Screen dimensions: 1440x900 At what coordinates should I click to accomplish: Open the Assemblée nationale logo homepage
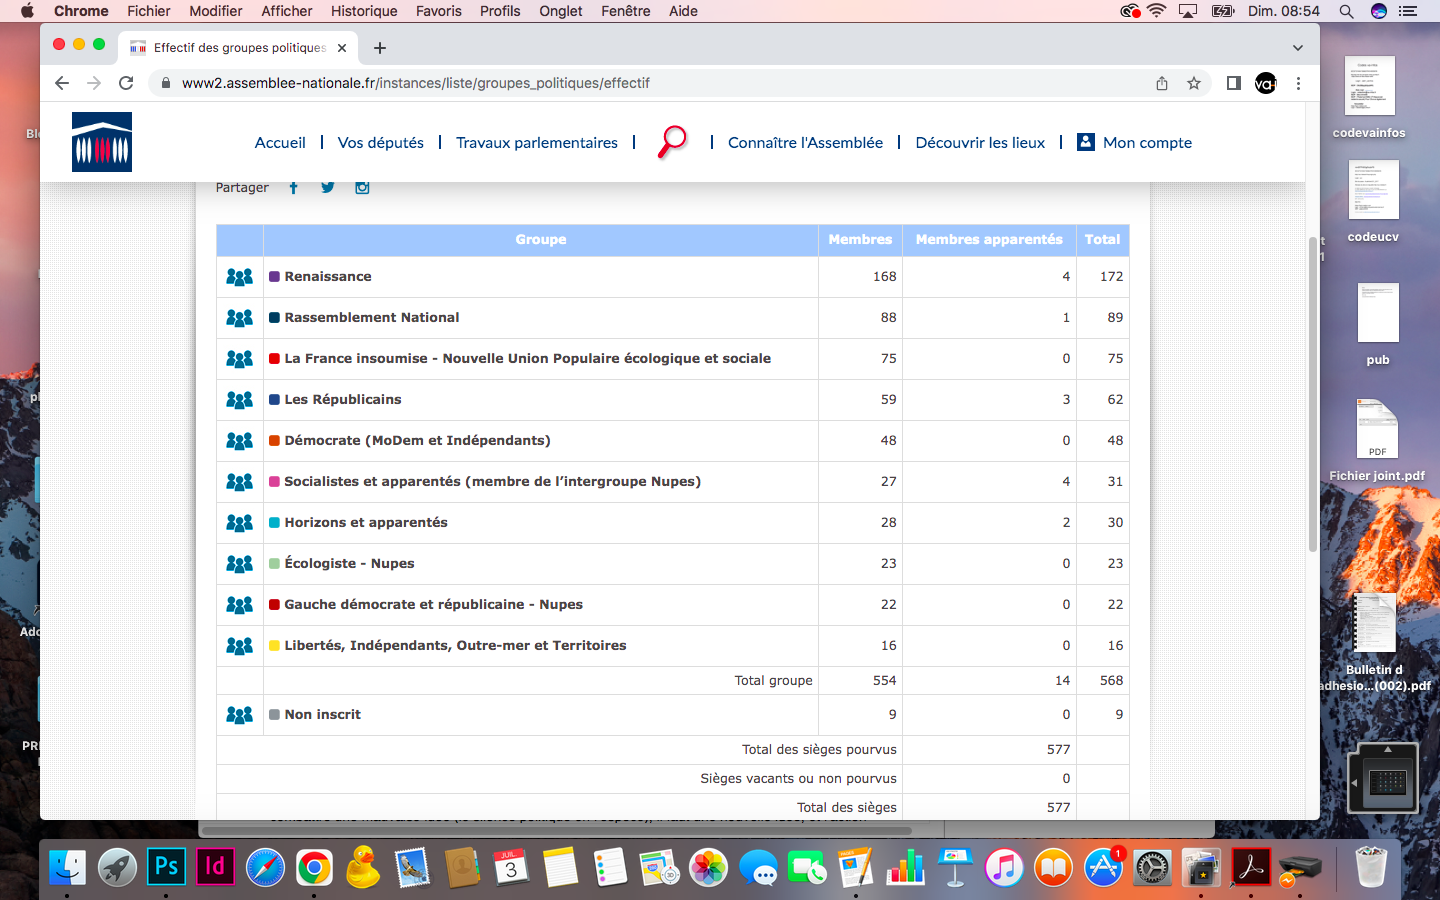tap(102, 142)
